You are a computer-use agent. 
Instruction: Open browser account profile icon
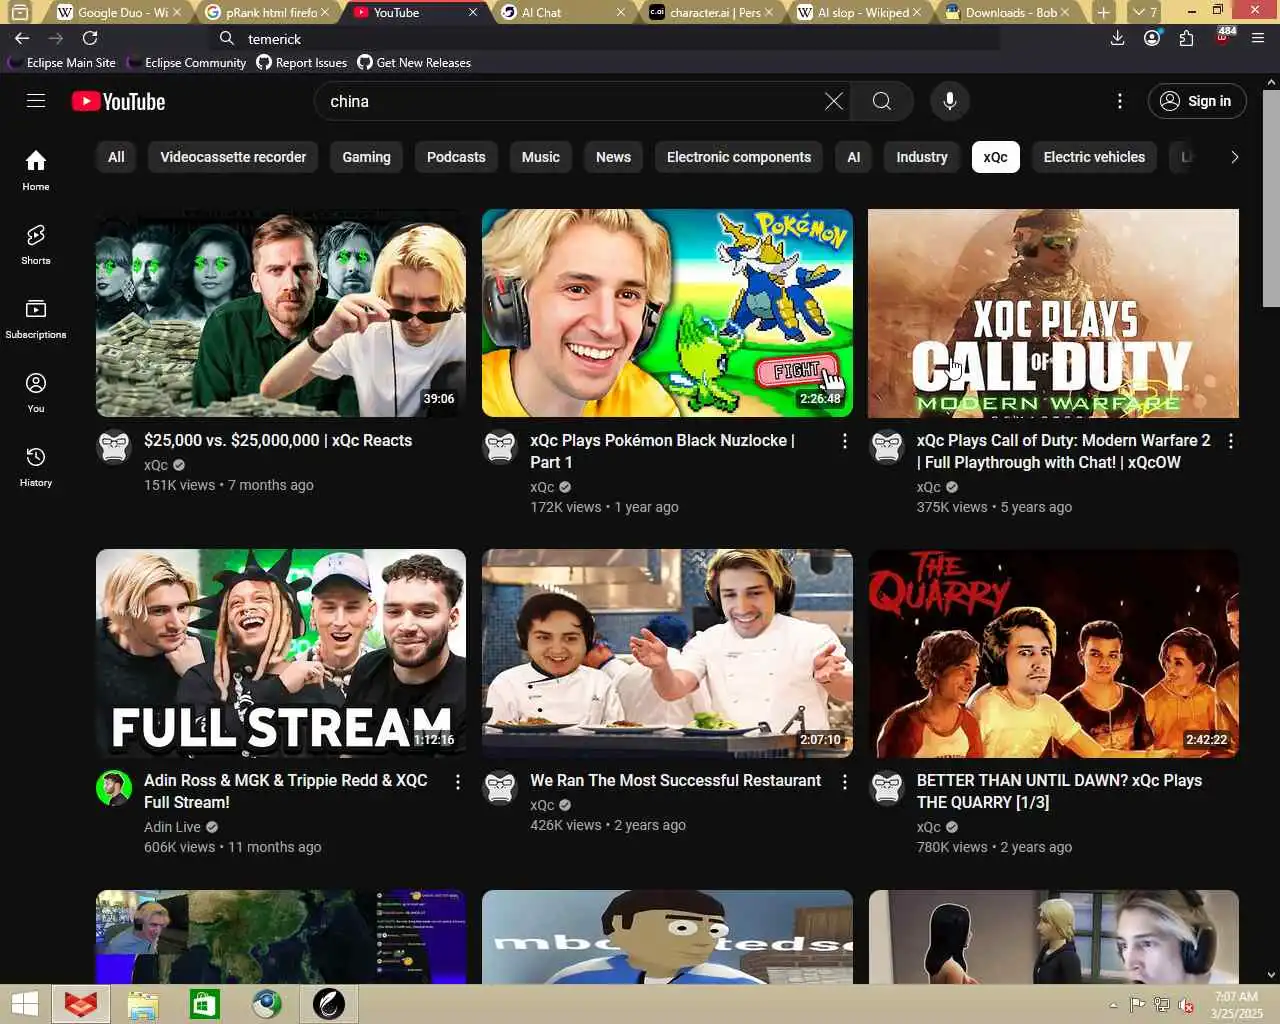[x=1152, y=38]
